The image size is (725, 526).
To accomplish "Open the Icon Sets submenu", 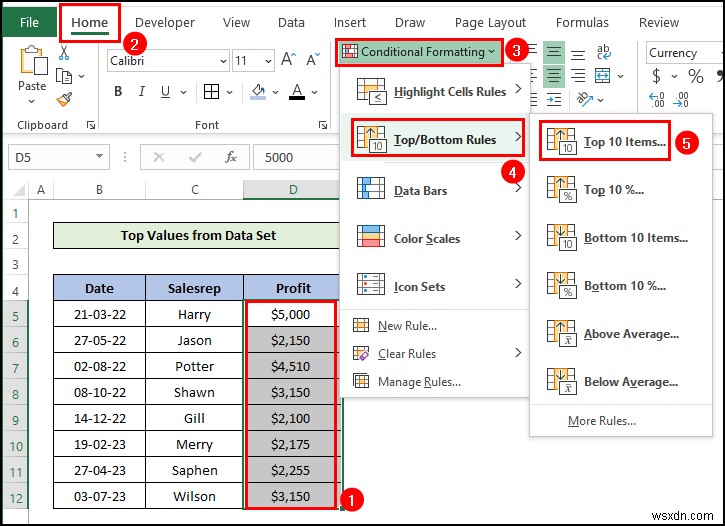I will click(435, 286).
